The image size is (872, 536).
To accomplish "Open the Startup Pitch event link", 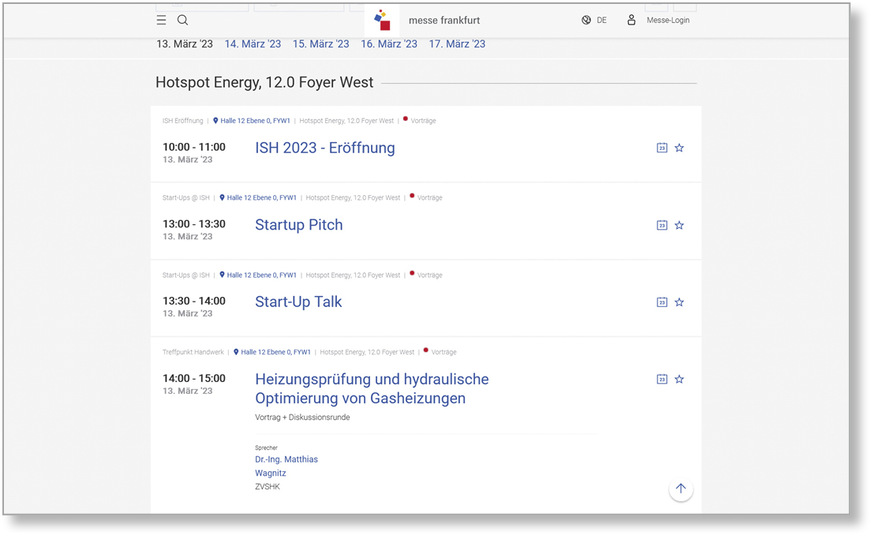I will [298, 225].
